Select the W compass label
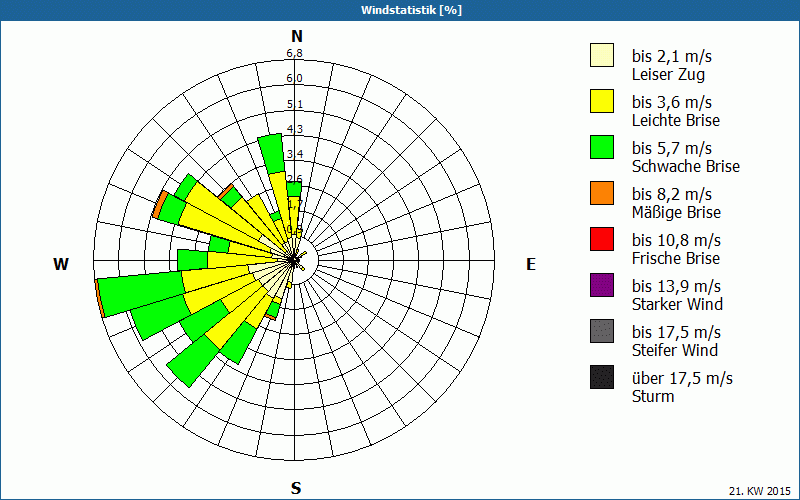Viewport: 800px width, 500px height. pos(61,264)
